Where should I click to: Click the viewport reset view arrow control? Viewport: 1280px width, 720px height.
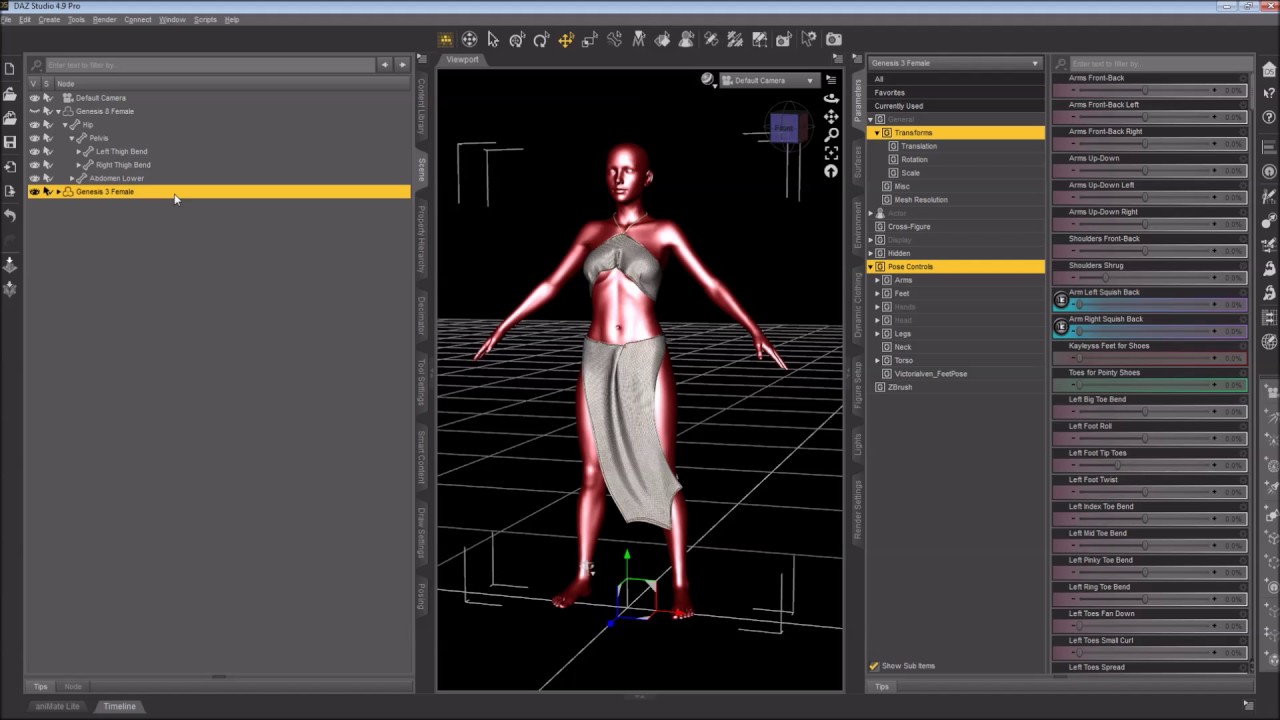(x=831, y=171)
